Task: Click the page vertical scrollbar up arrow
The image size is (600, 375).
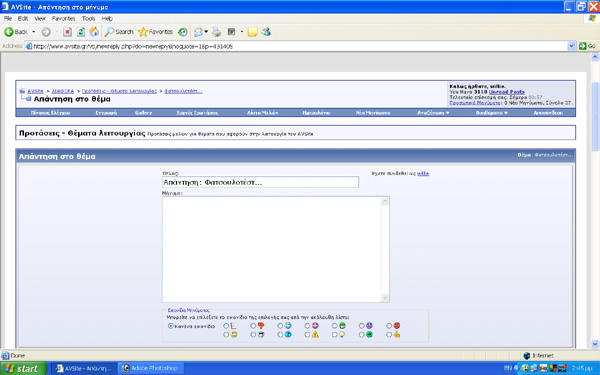Action: point(595,57)
